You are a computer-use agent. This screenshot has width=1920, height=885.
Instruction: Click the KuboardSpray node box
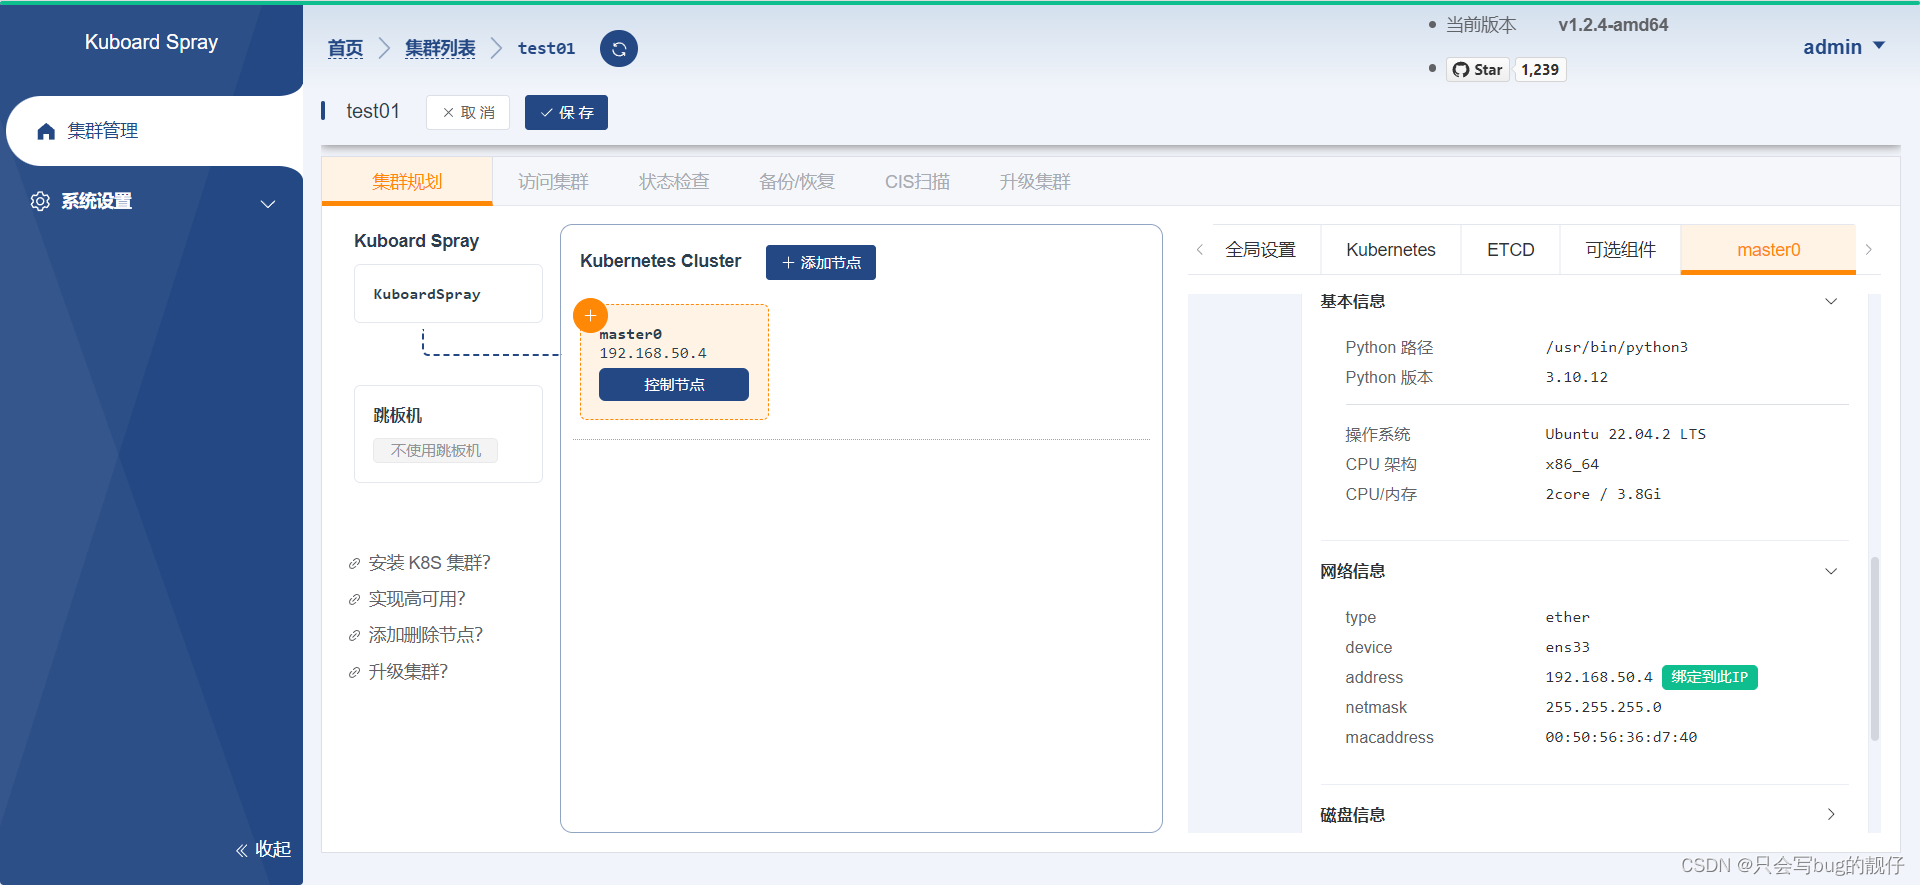tap(448, 293)
